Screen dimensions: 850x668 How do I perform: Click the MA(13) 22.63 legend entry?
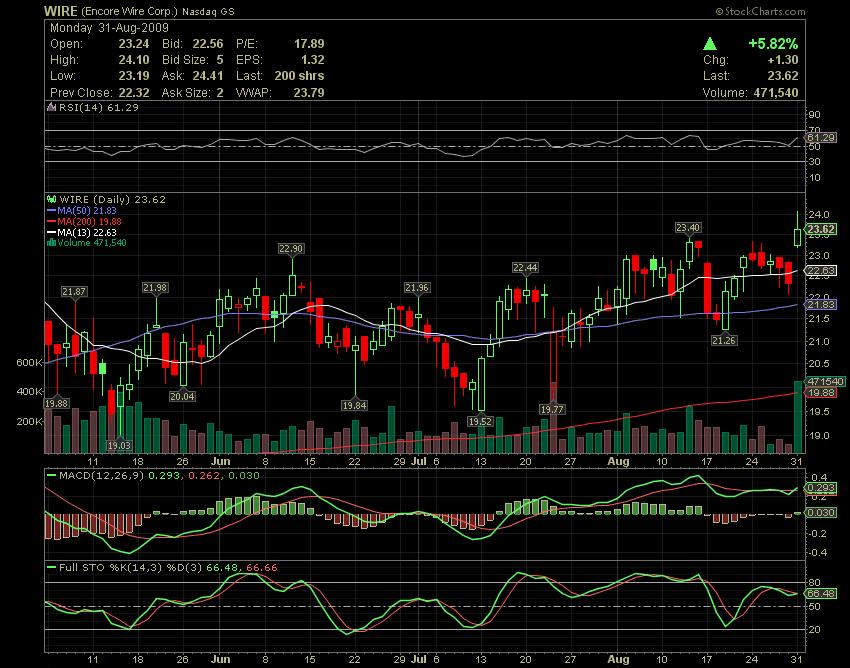(82, 232)
